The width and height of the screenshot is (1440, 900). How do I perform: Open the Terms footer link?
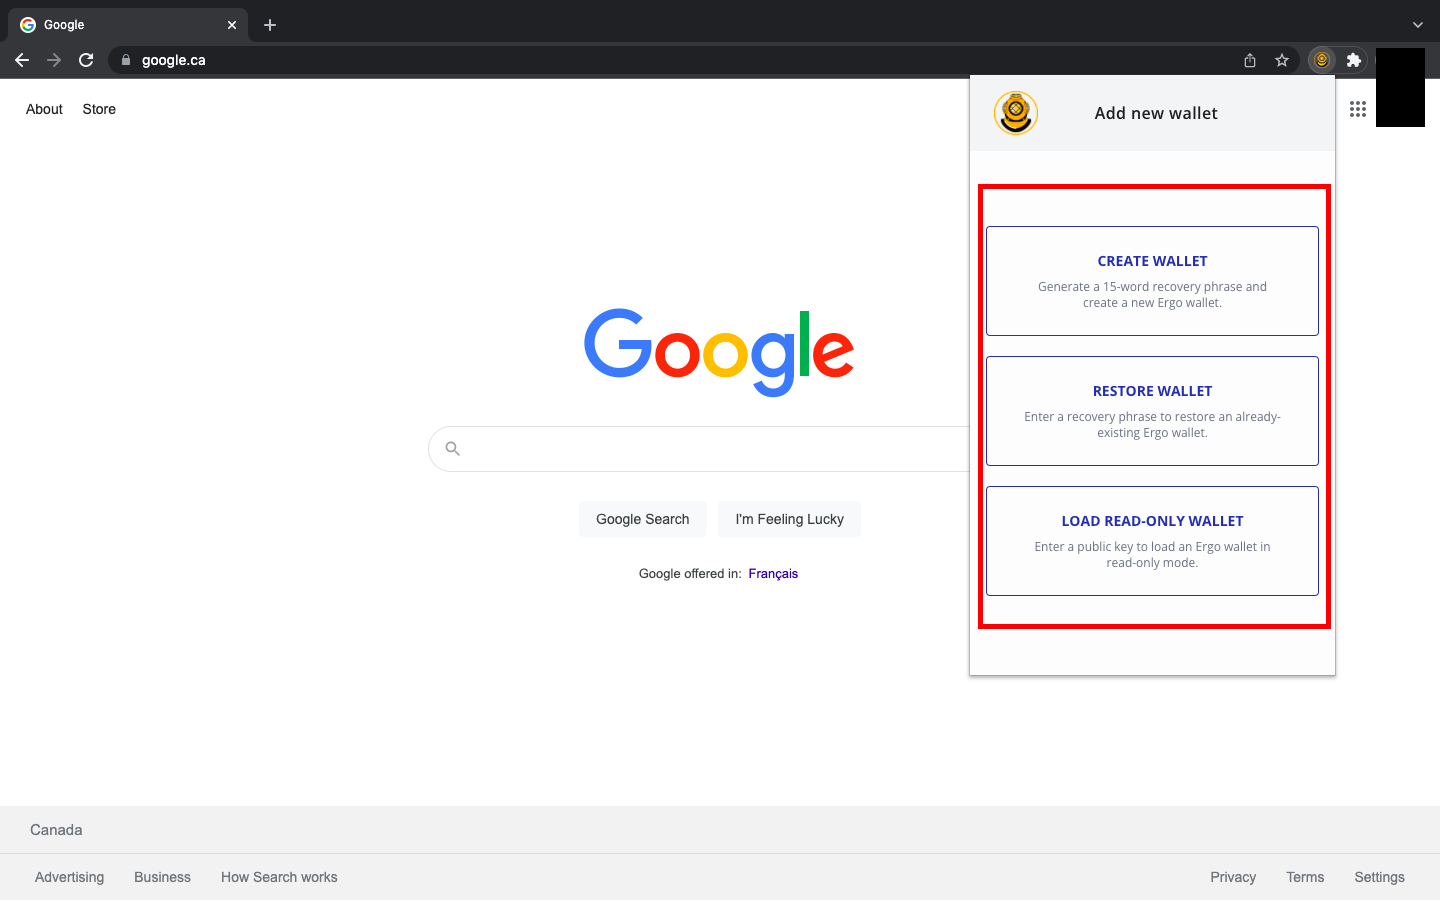(x=1305, y=877)
